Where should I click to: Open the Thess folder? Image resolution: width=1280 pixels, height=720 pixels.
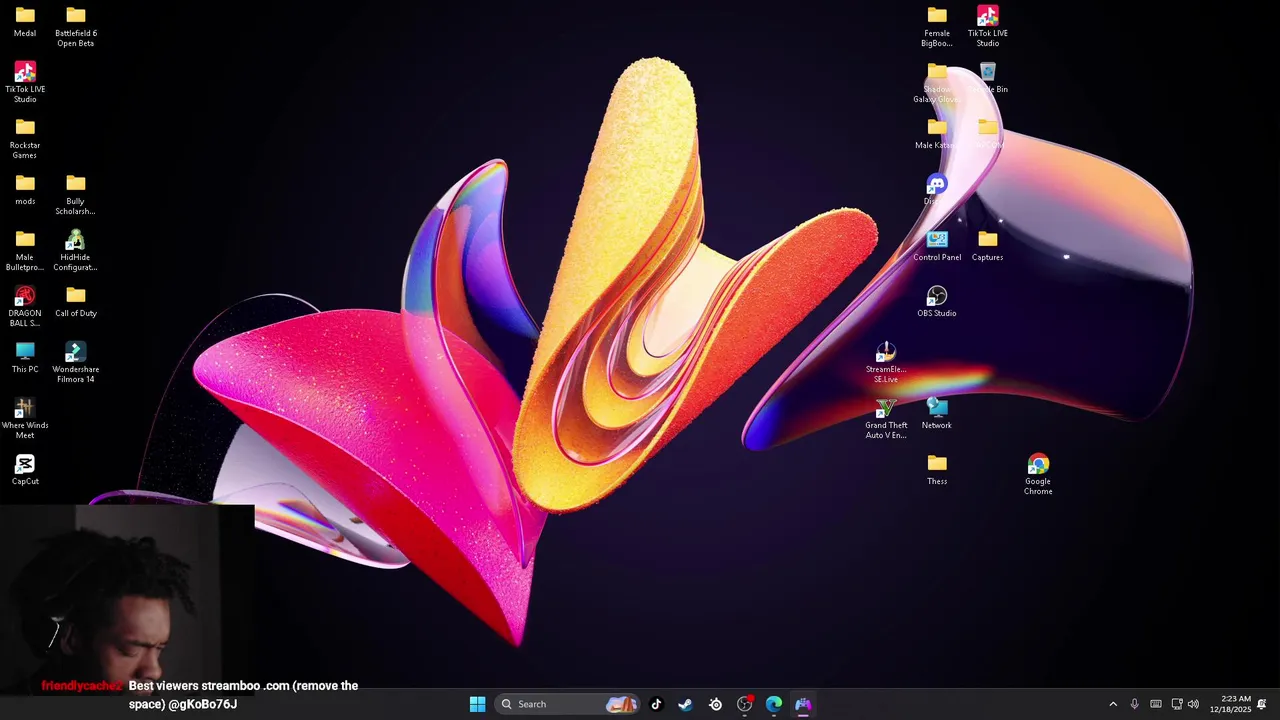[937, 469]
